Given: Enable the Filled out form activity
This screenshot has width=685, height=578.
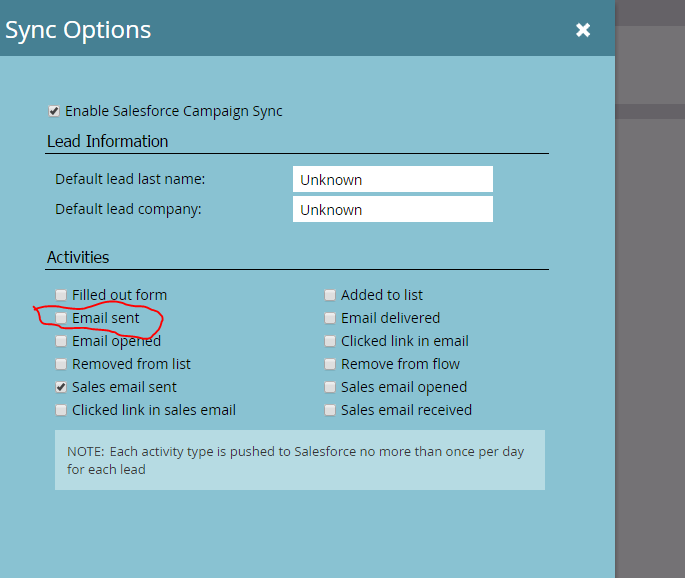Looking at the screenshot, I should tap(61, 295).
